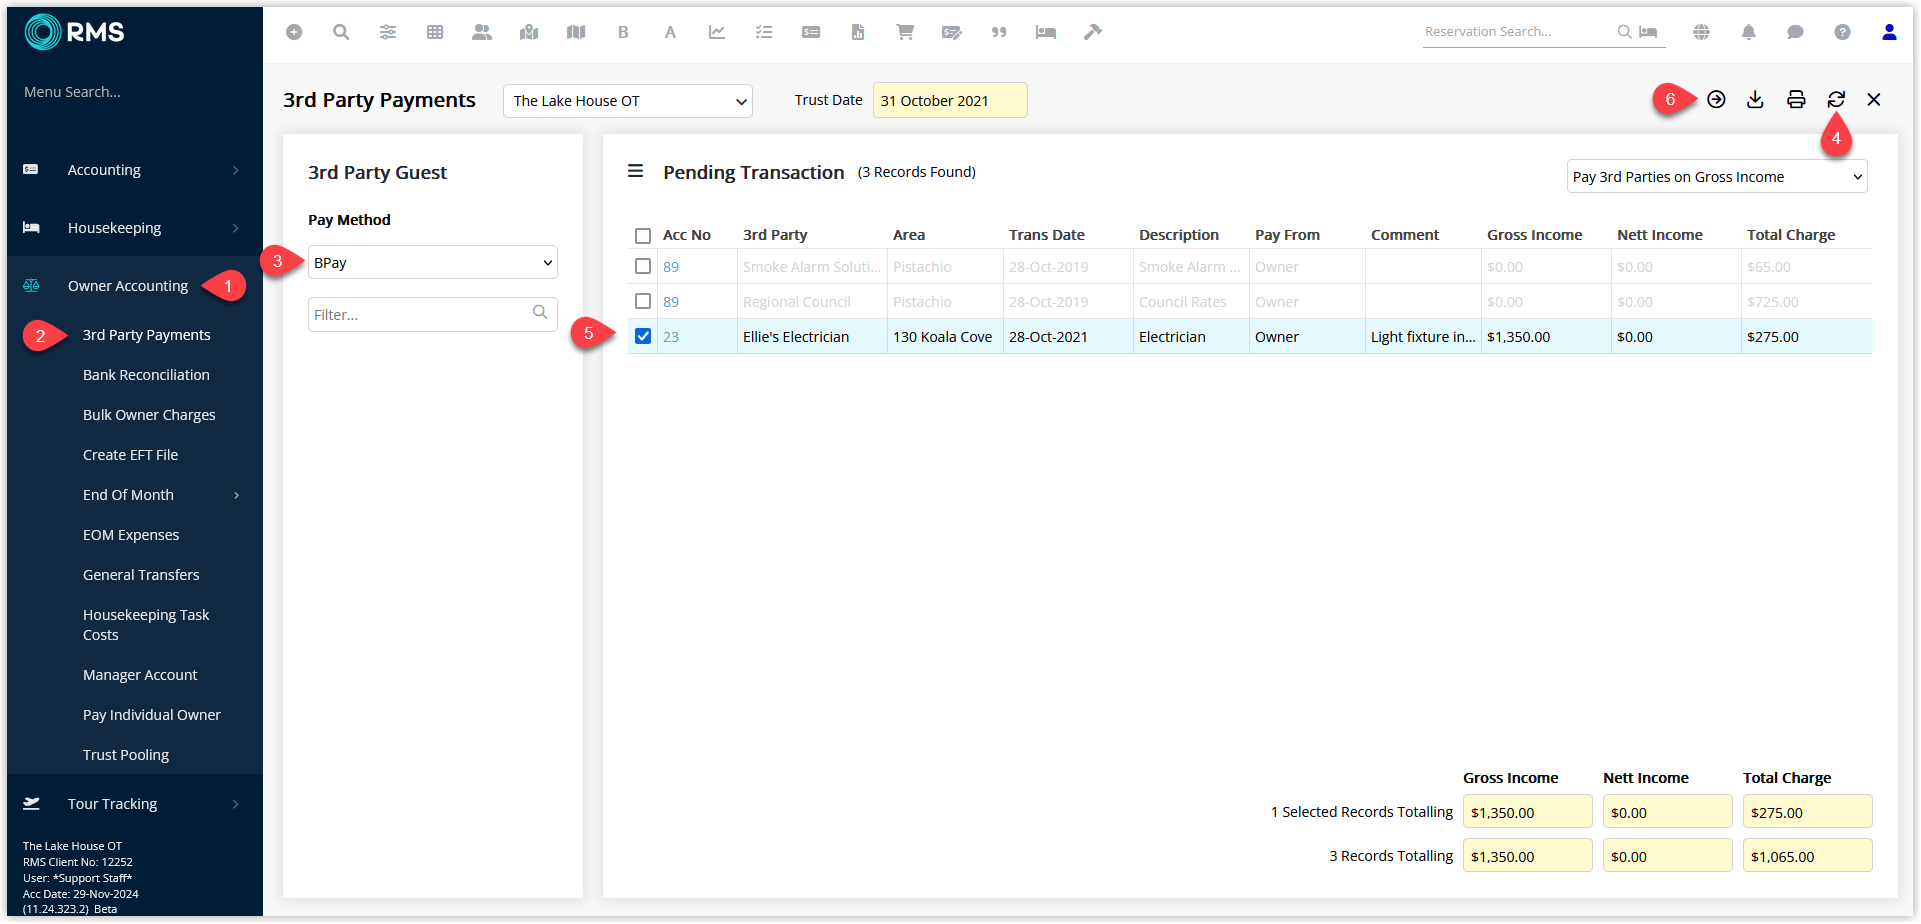The height and width of the screenshot is (924, 1921).
Task: Click the Trust Date field 31 October 2021
Action: 950,100
